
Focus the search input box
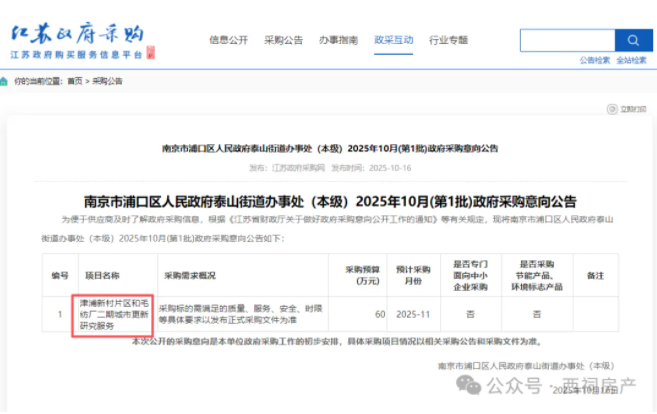(565, 41)
